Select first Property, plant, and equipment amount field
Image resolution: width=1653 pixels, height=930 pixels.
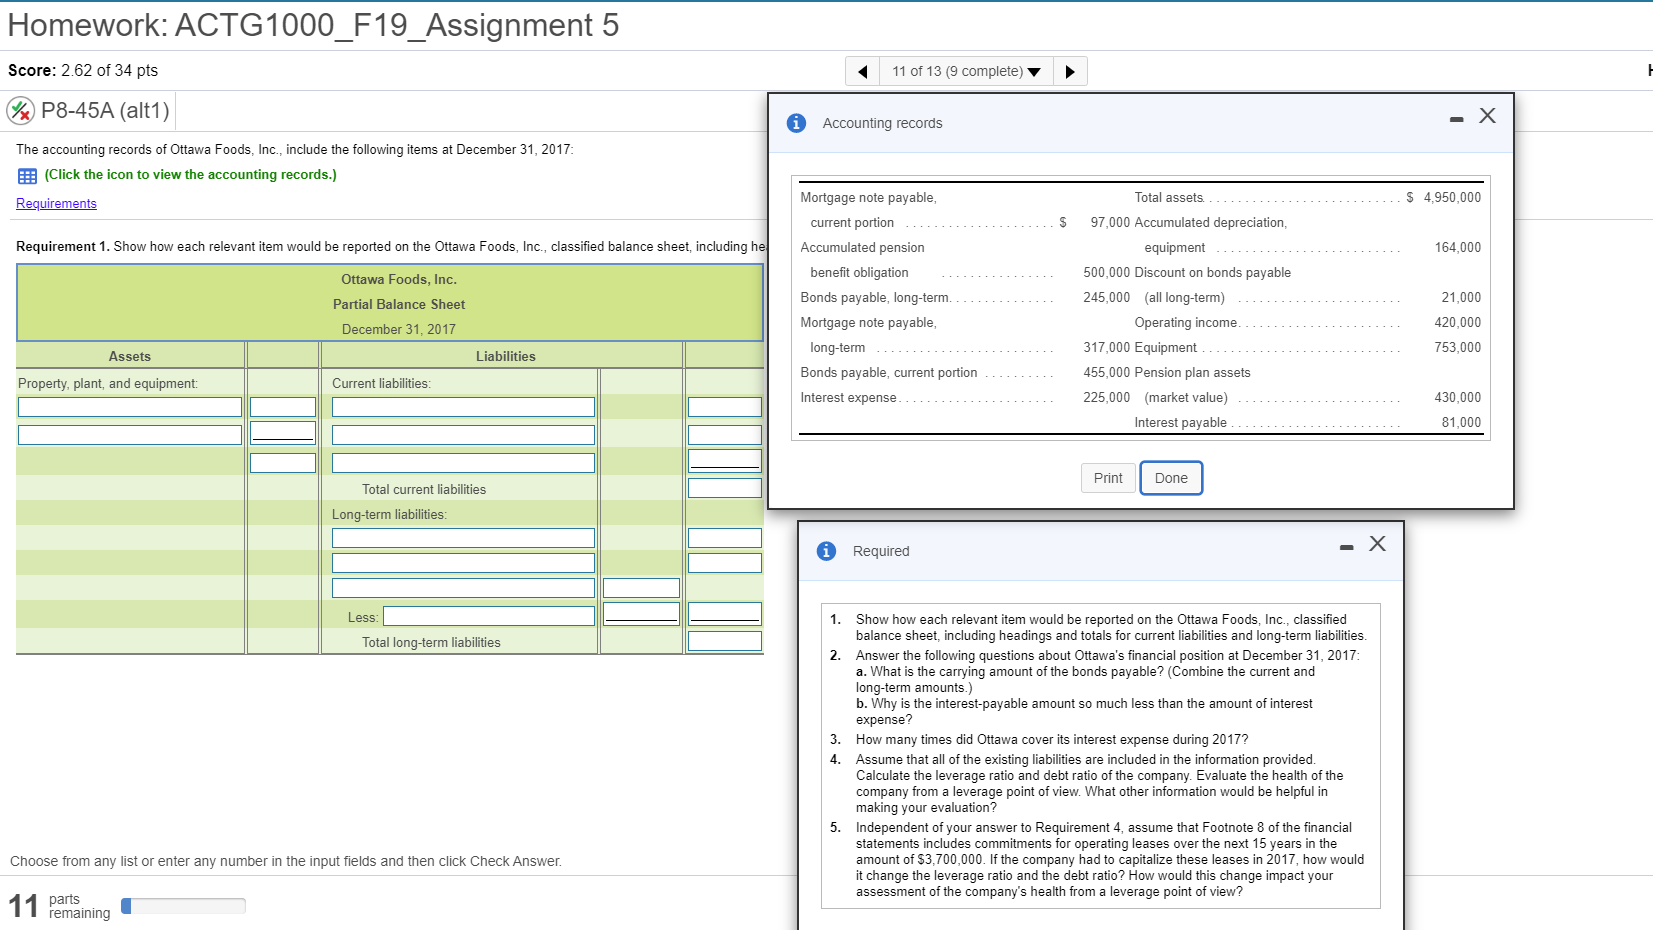click(283, 407)
